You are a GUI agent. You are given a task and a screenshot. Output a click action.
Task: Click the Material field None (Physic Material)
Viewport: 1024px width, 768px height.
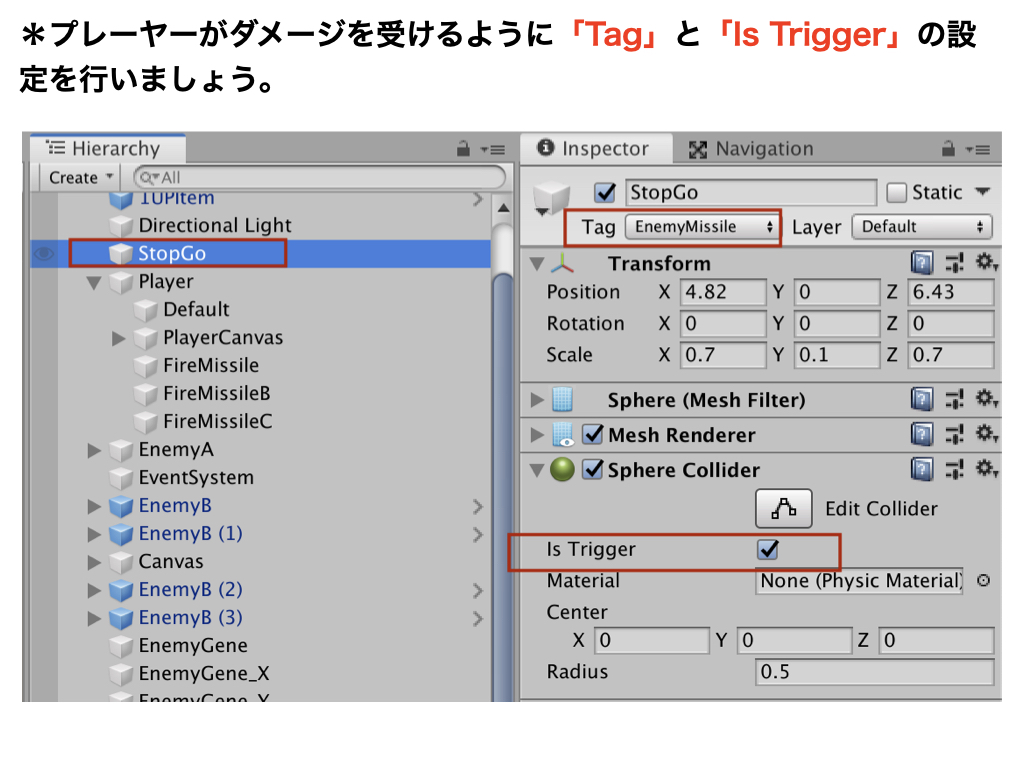point(859,581)
